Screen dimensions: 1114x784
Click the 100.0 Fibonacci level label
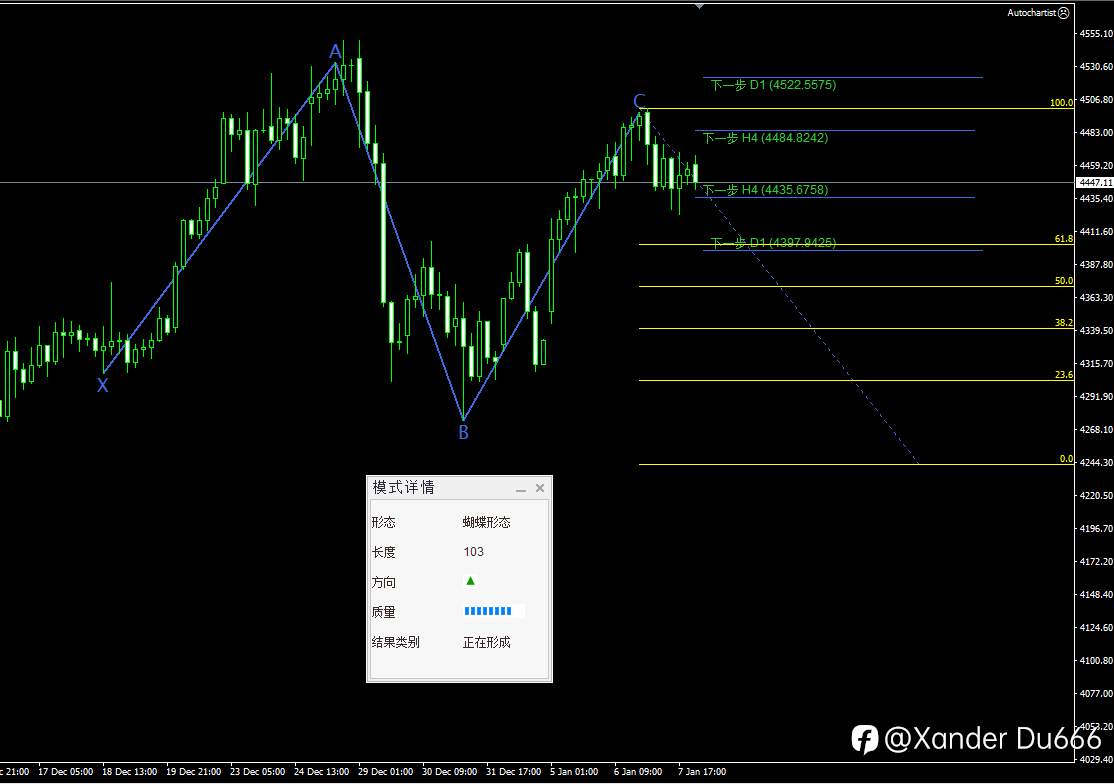coord(1061,102)
